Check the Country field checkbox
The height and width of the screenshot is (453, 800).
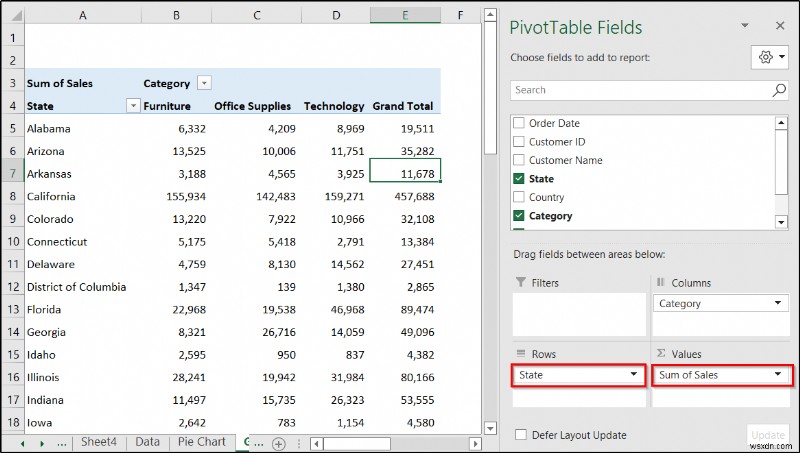click(x=518, y=197)
